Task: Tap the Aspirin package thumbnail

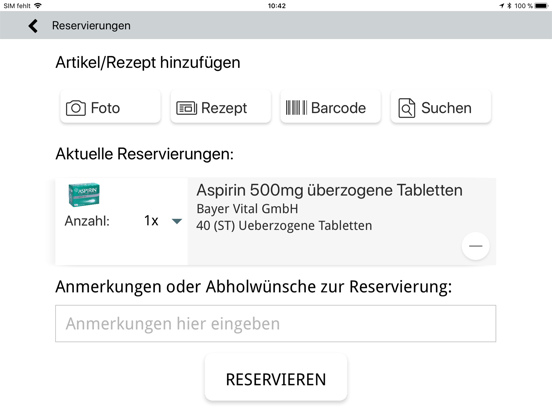Action: [x=84, y=194]
